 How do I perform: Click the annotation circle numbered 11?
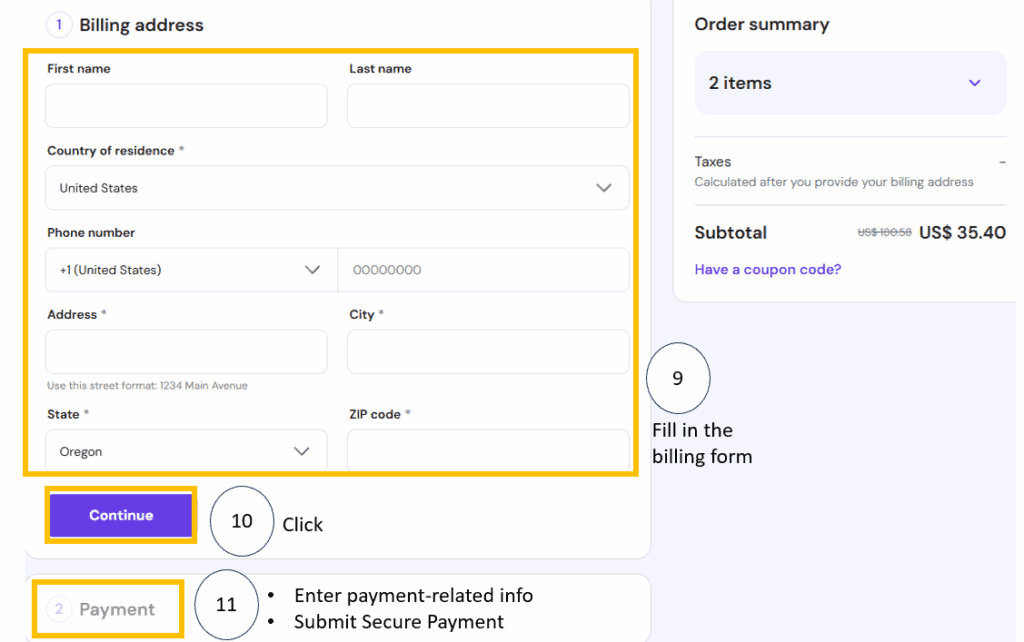226,605
